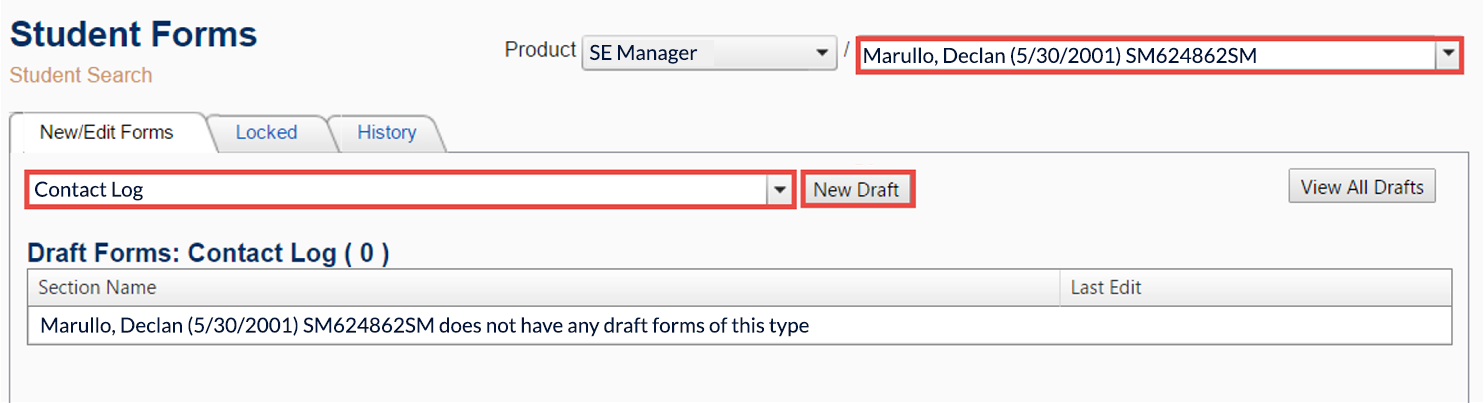The image size is (1484, 403).
Task: Click the Draft Forms: Contact Log heading
Action: click(208, 253)
